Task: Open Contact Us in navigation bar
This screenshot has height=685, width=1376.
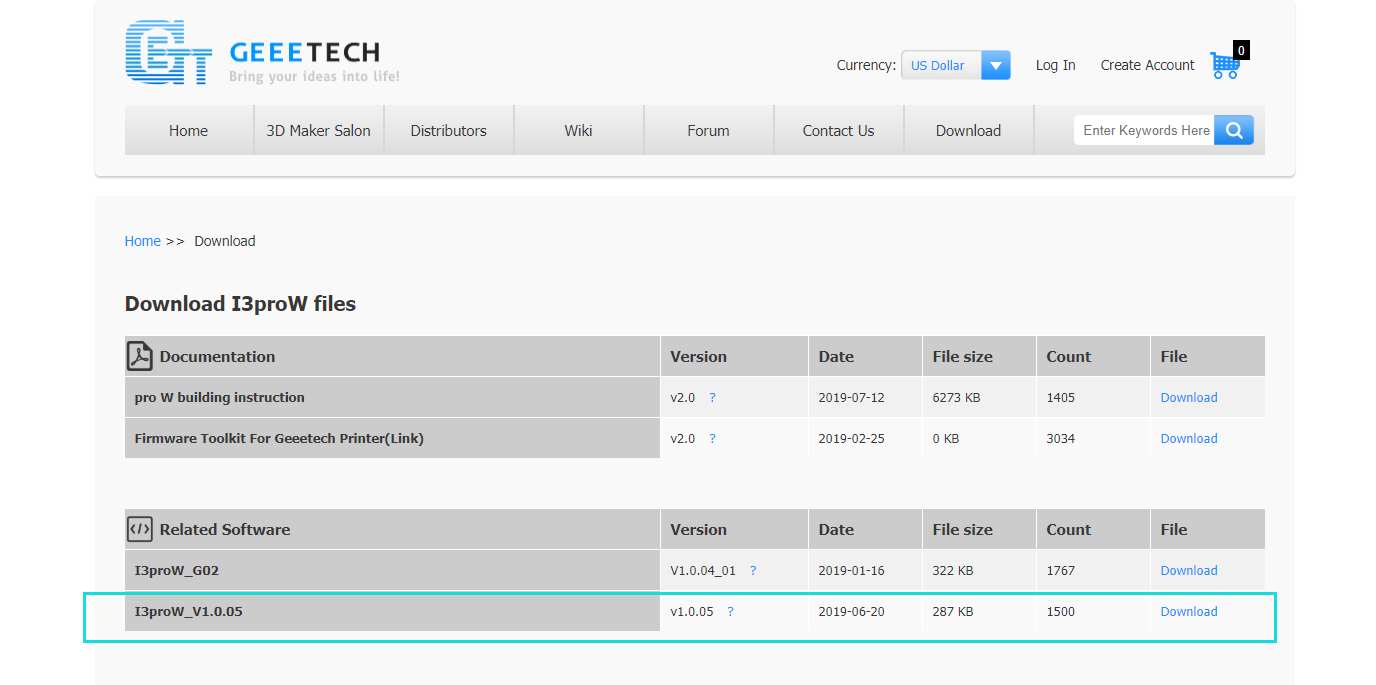Action: (x=838, y=130)
